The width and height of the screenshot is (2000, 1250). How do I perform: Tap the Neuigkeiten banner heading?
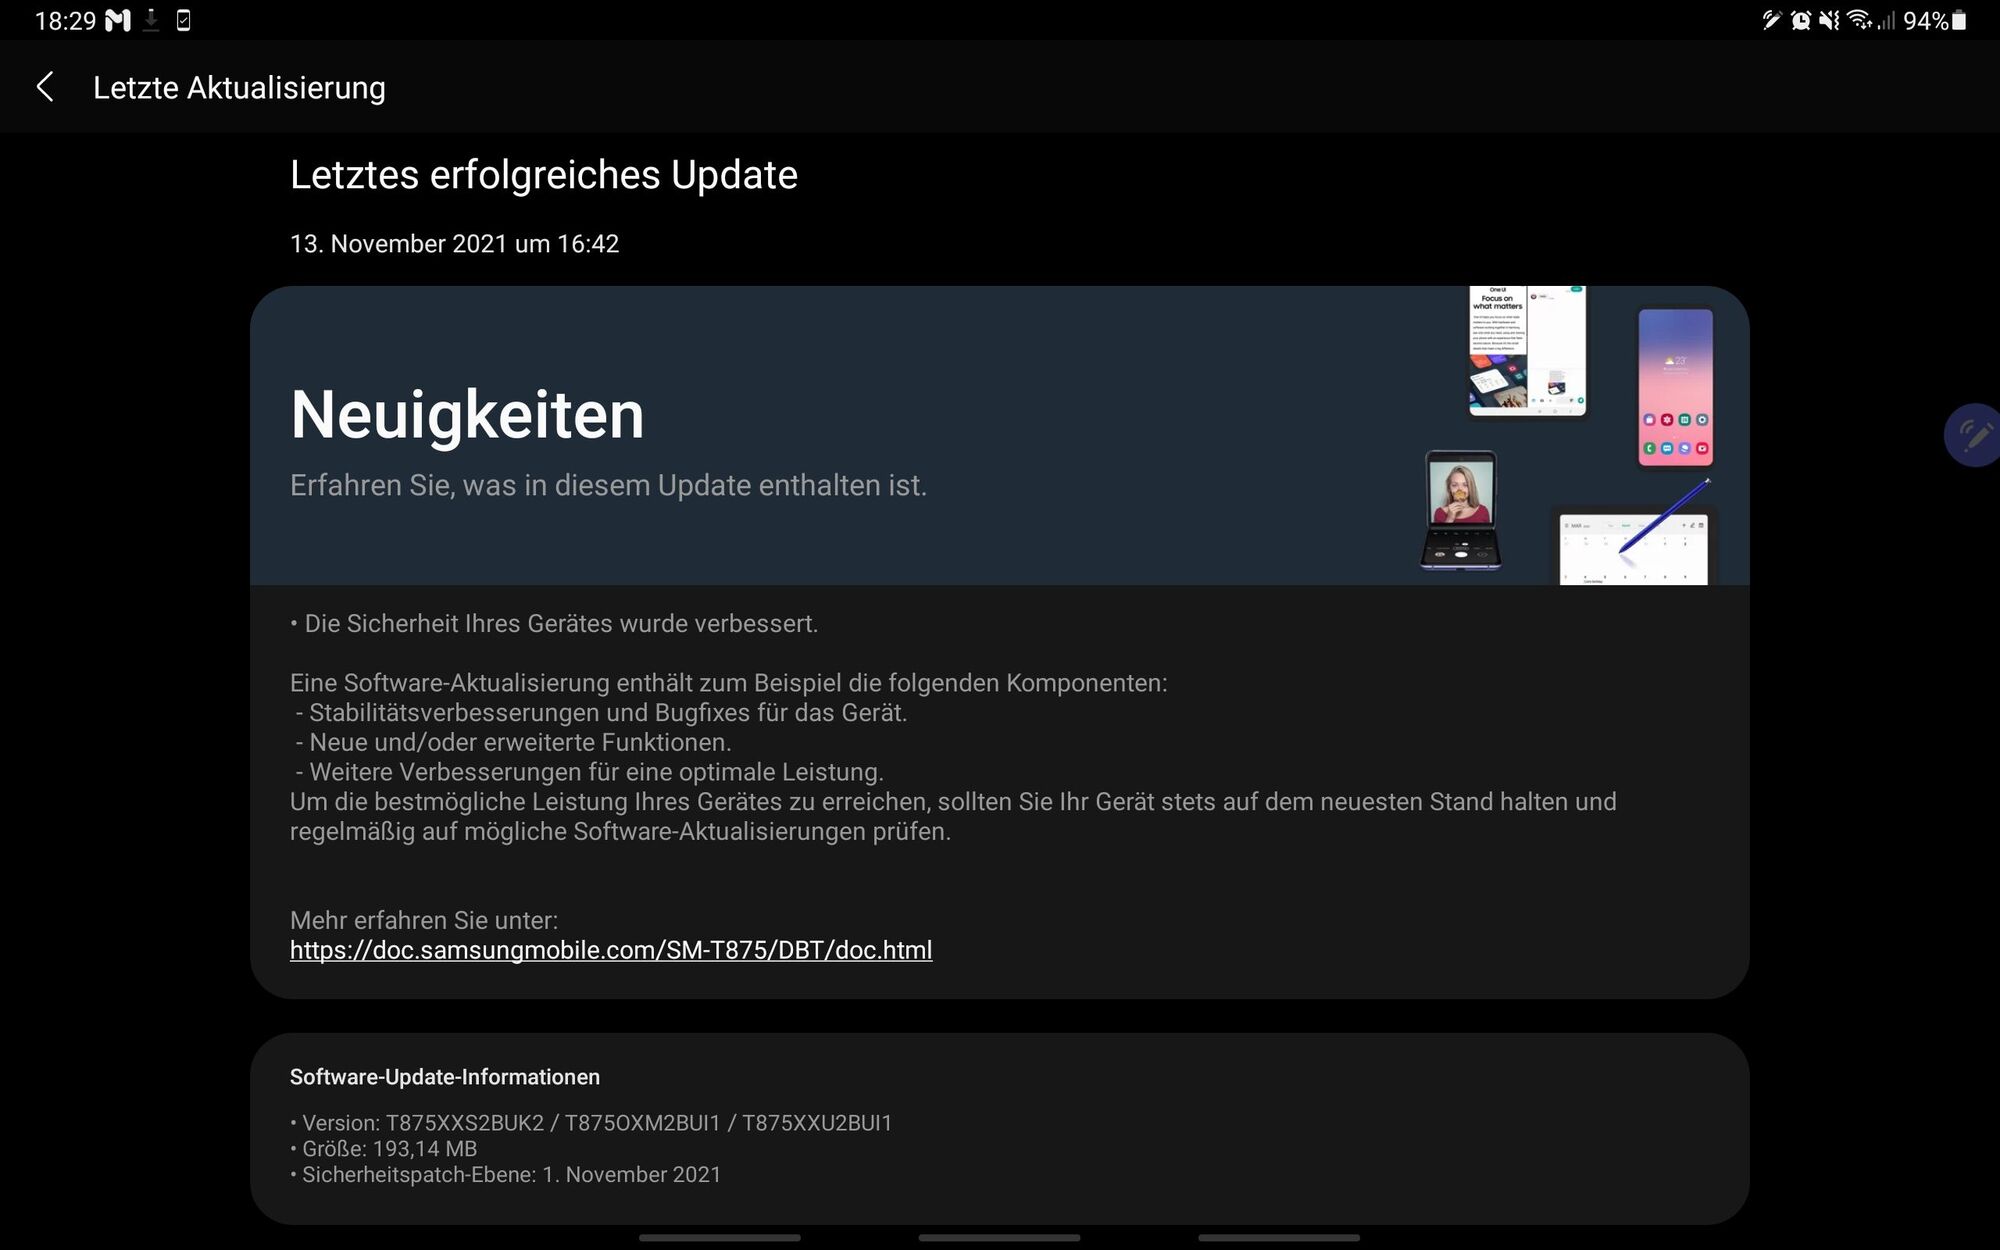click(x=467, y=415)
